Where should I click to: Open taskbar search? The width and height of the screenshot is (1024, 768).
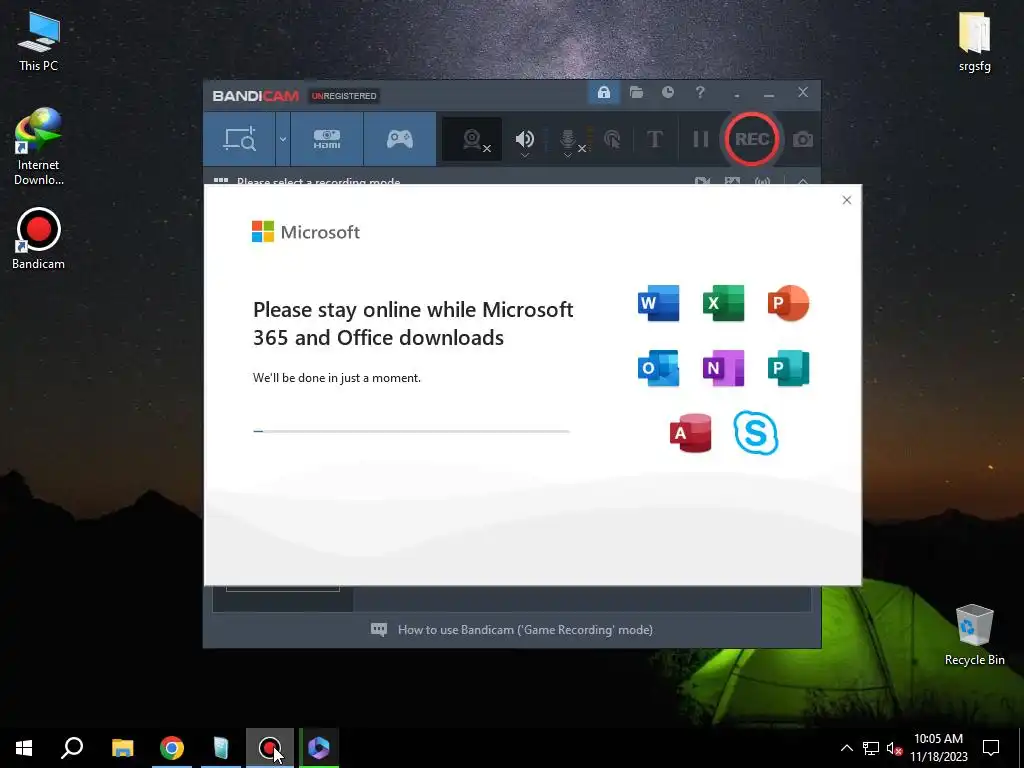click(x=72, y=748)
